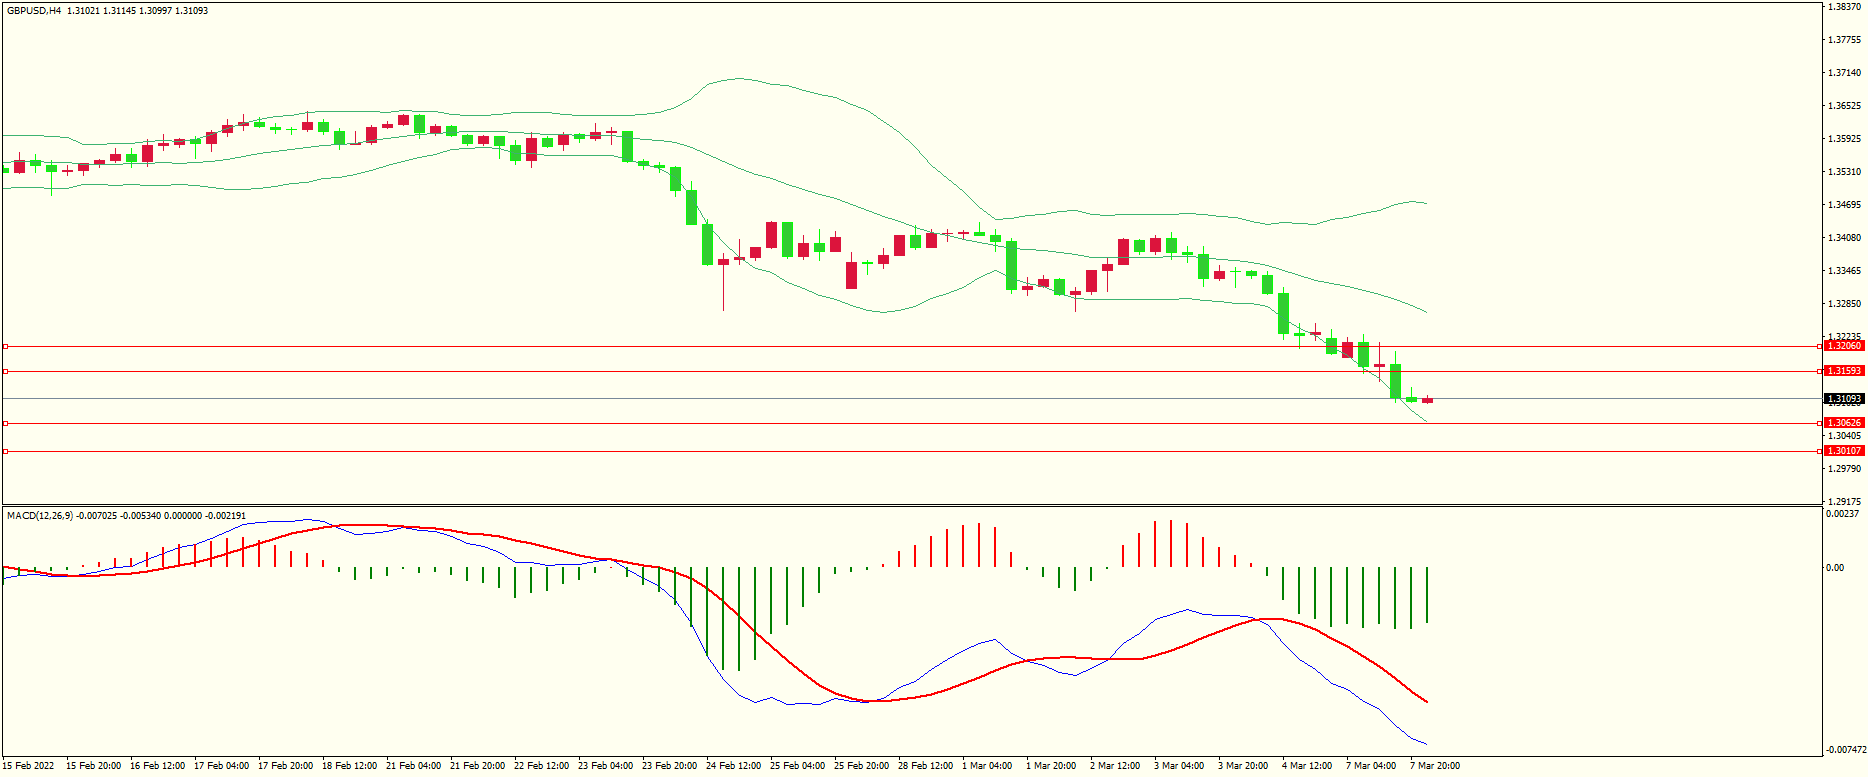
Task: Click the 3 Mar 04:00 time label
Action: click(1179, 766)
